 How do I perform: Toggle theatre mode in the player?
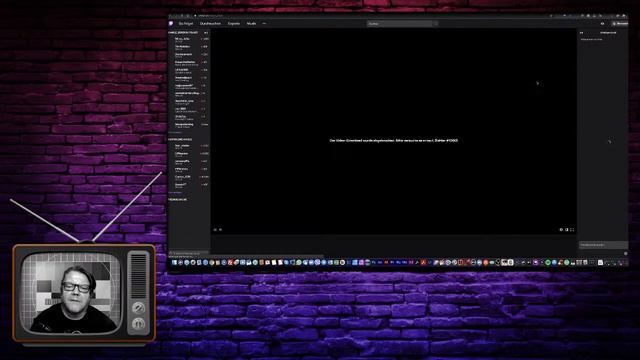click(567, 230)
